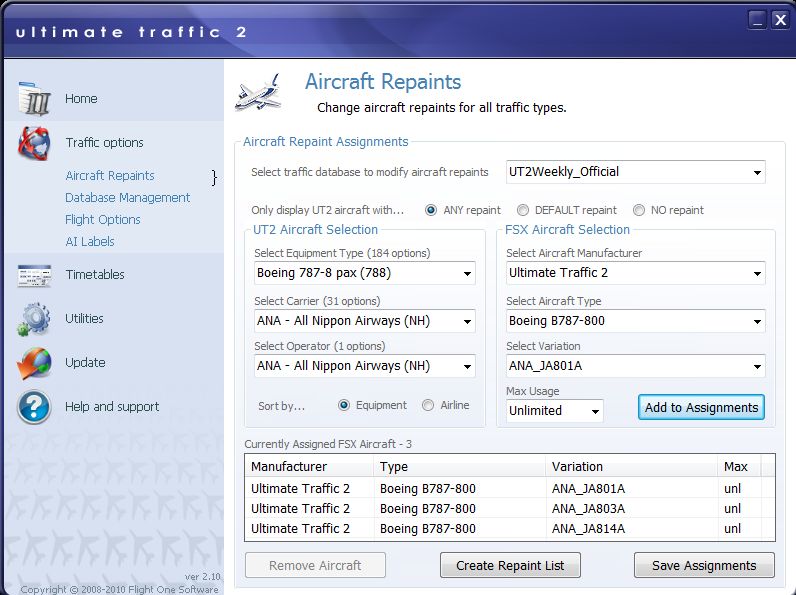Viewport: 796px width, 595px height.
Task: Open Database Management link
Action: (127, 197)
